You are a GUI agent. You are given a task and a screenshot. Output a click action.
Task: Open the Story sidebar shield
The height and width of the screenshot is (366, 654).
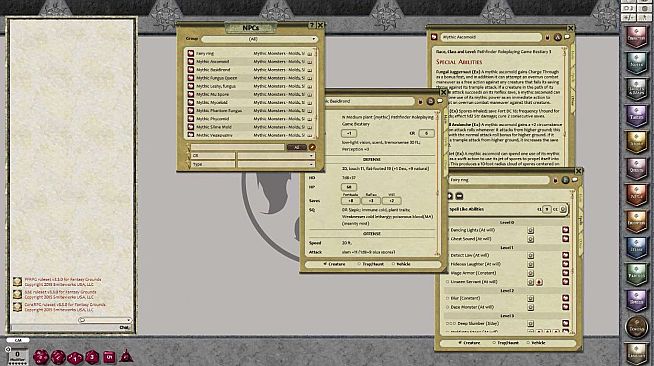point(636,143)
